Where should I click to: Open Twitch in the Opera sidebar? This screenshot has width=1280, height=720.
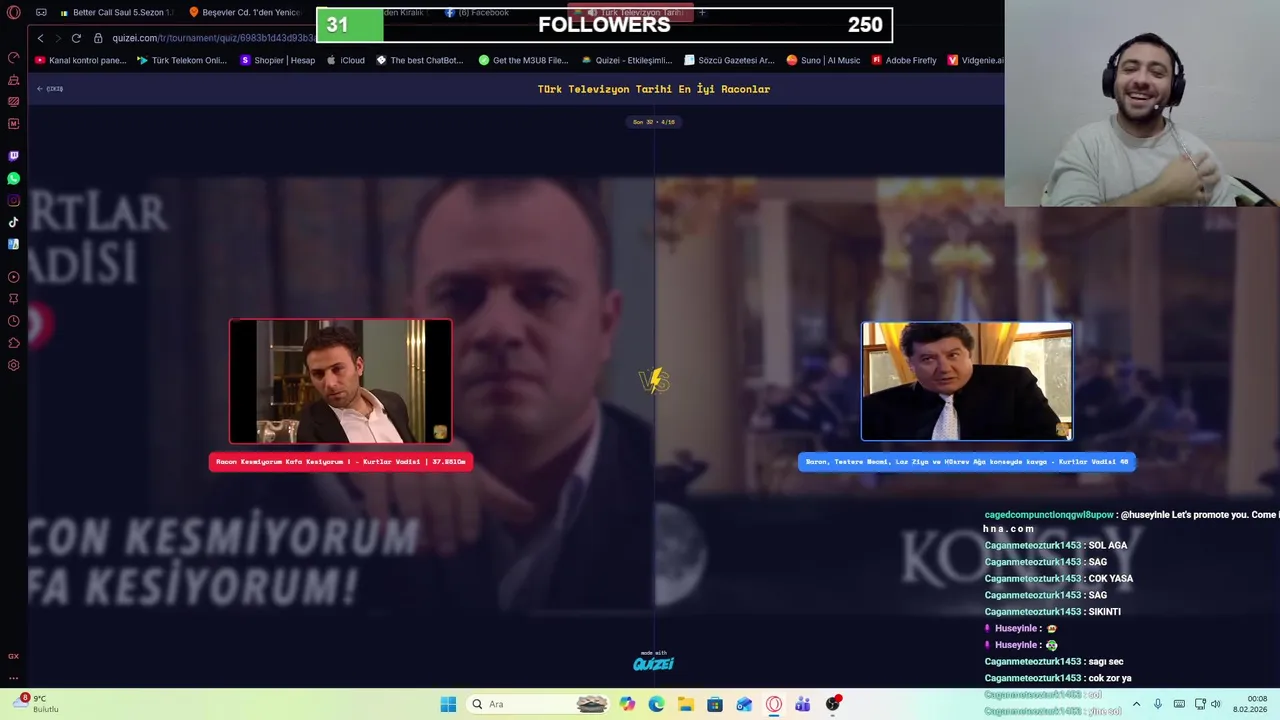click(14, 156)
